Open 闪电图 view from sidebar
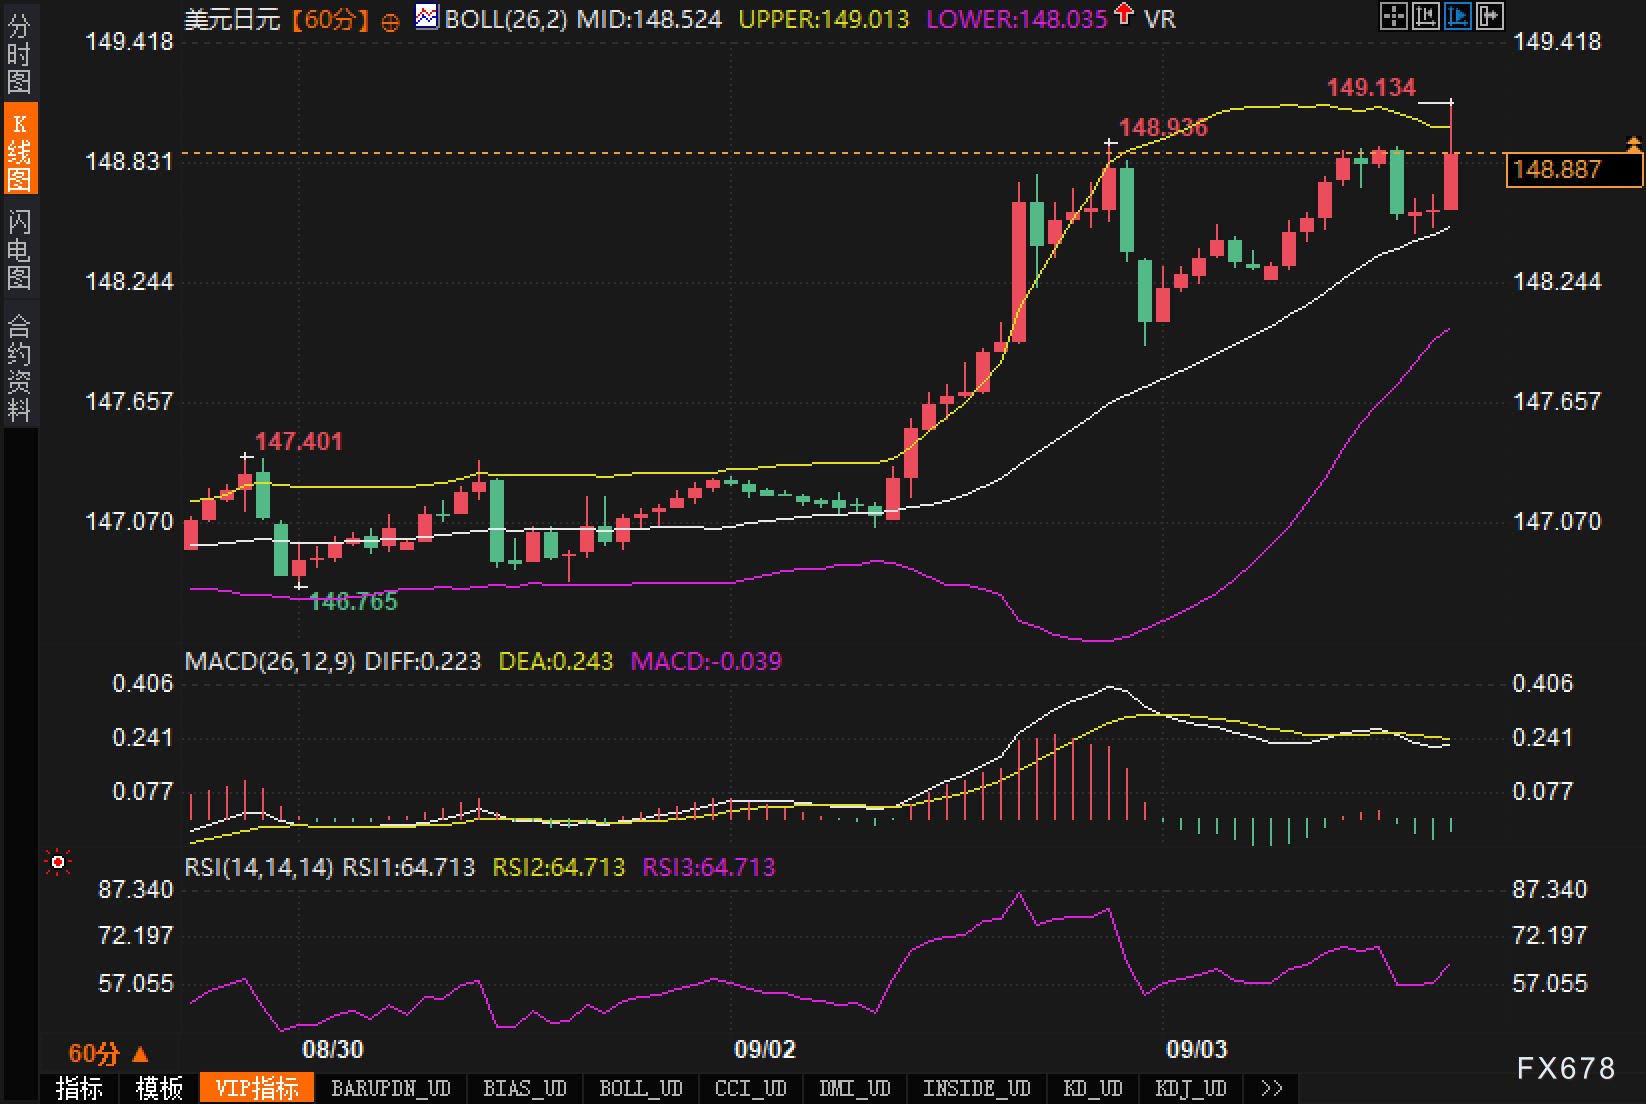 (x=19, y=248)
